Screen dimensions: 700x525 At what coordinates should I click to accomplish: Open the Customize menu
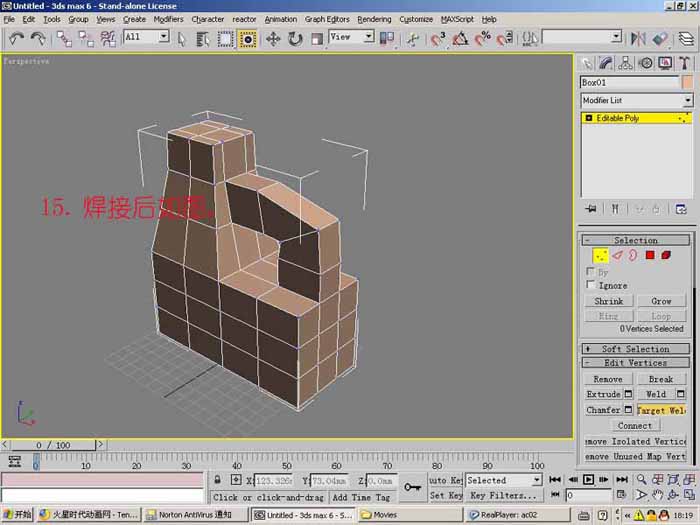416,19
